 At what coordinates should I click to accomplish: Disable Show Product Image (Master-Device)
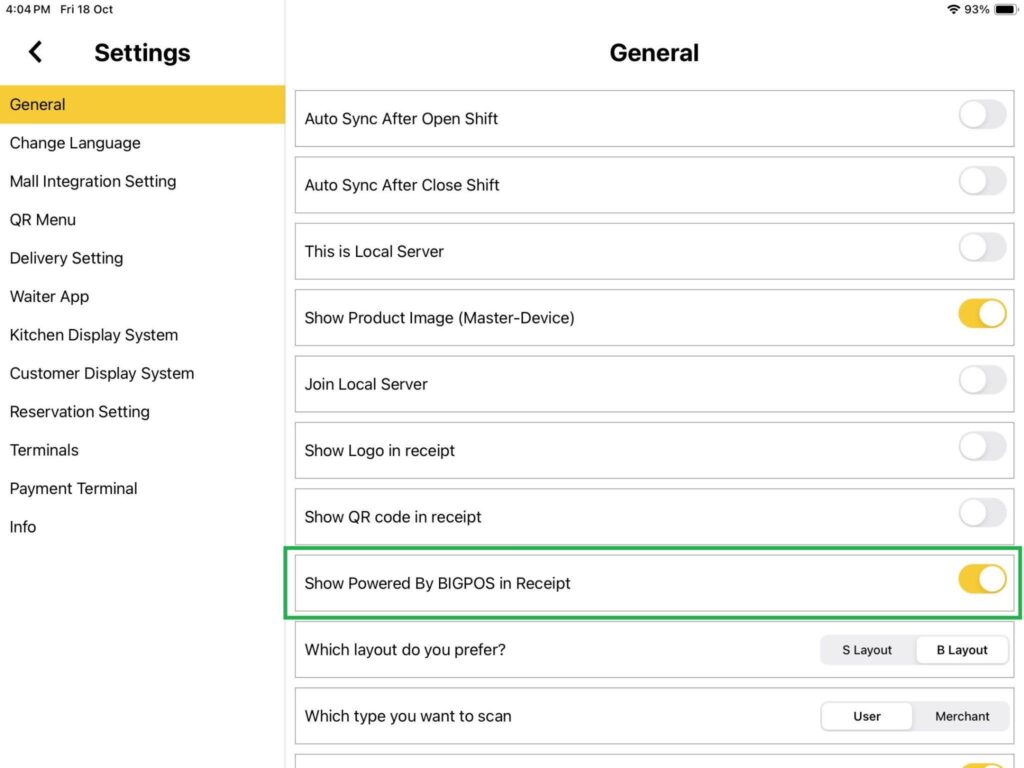coord(982,314)
